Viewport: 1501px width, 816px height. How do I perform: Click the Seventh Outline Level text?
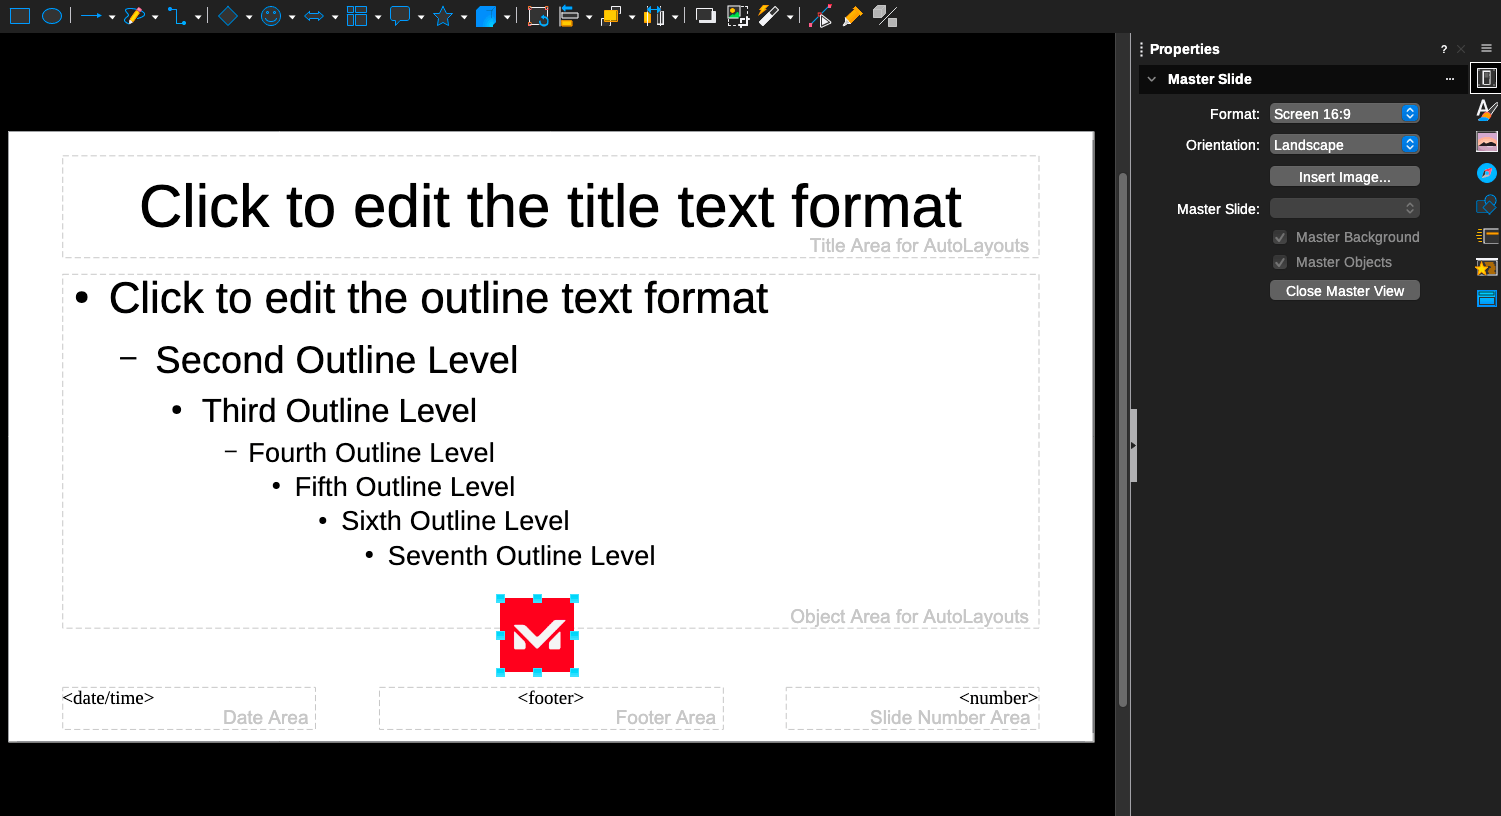click(x=521, y=556)
